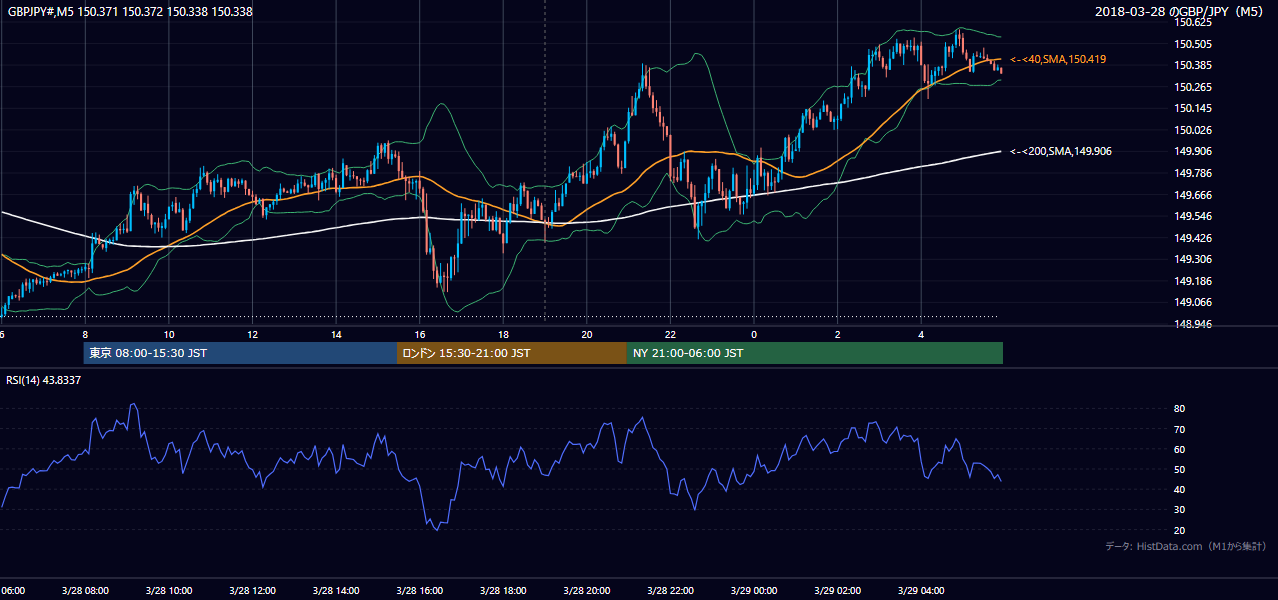Click the 3/28 12:00 bottom time label
1278x600 pixels.
(252, 591)
